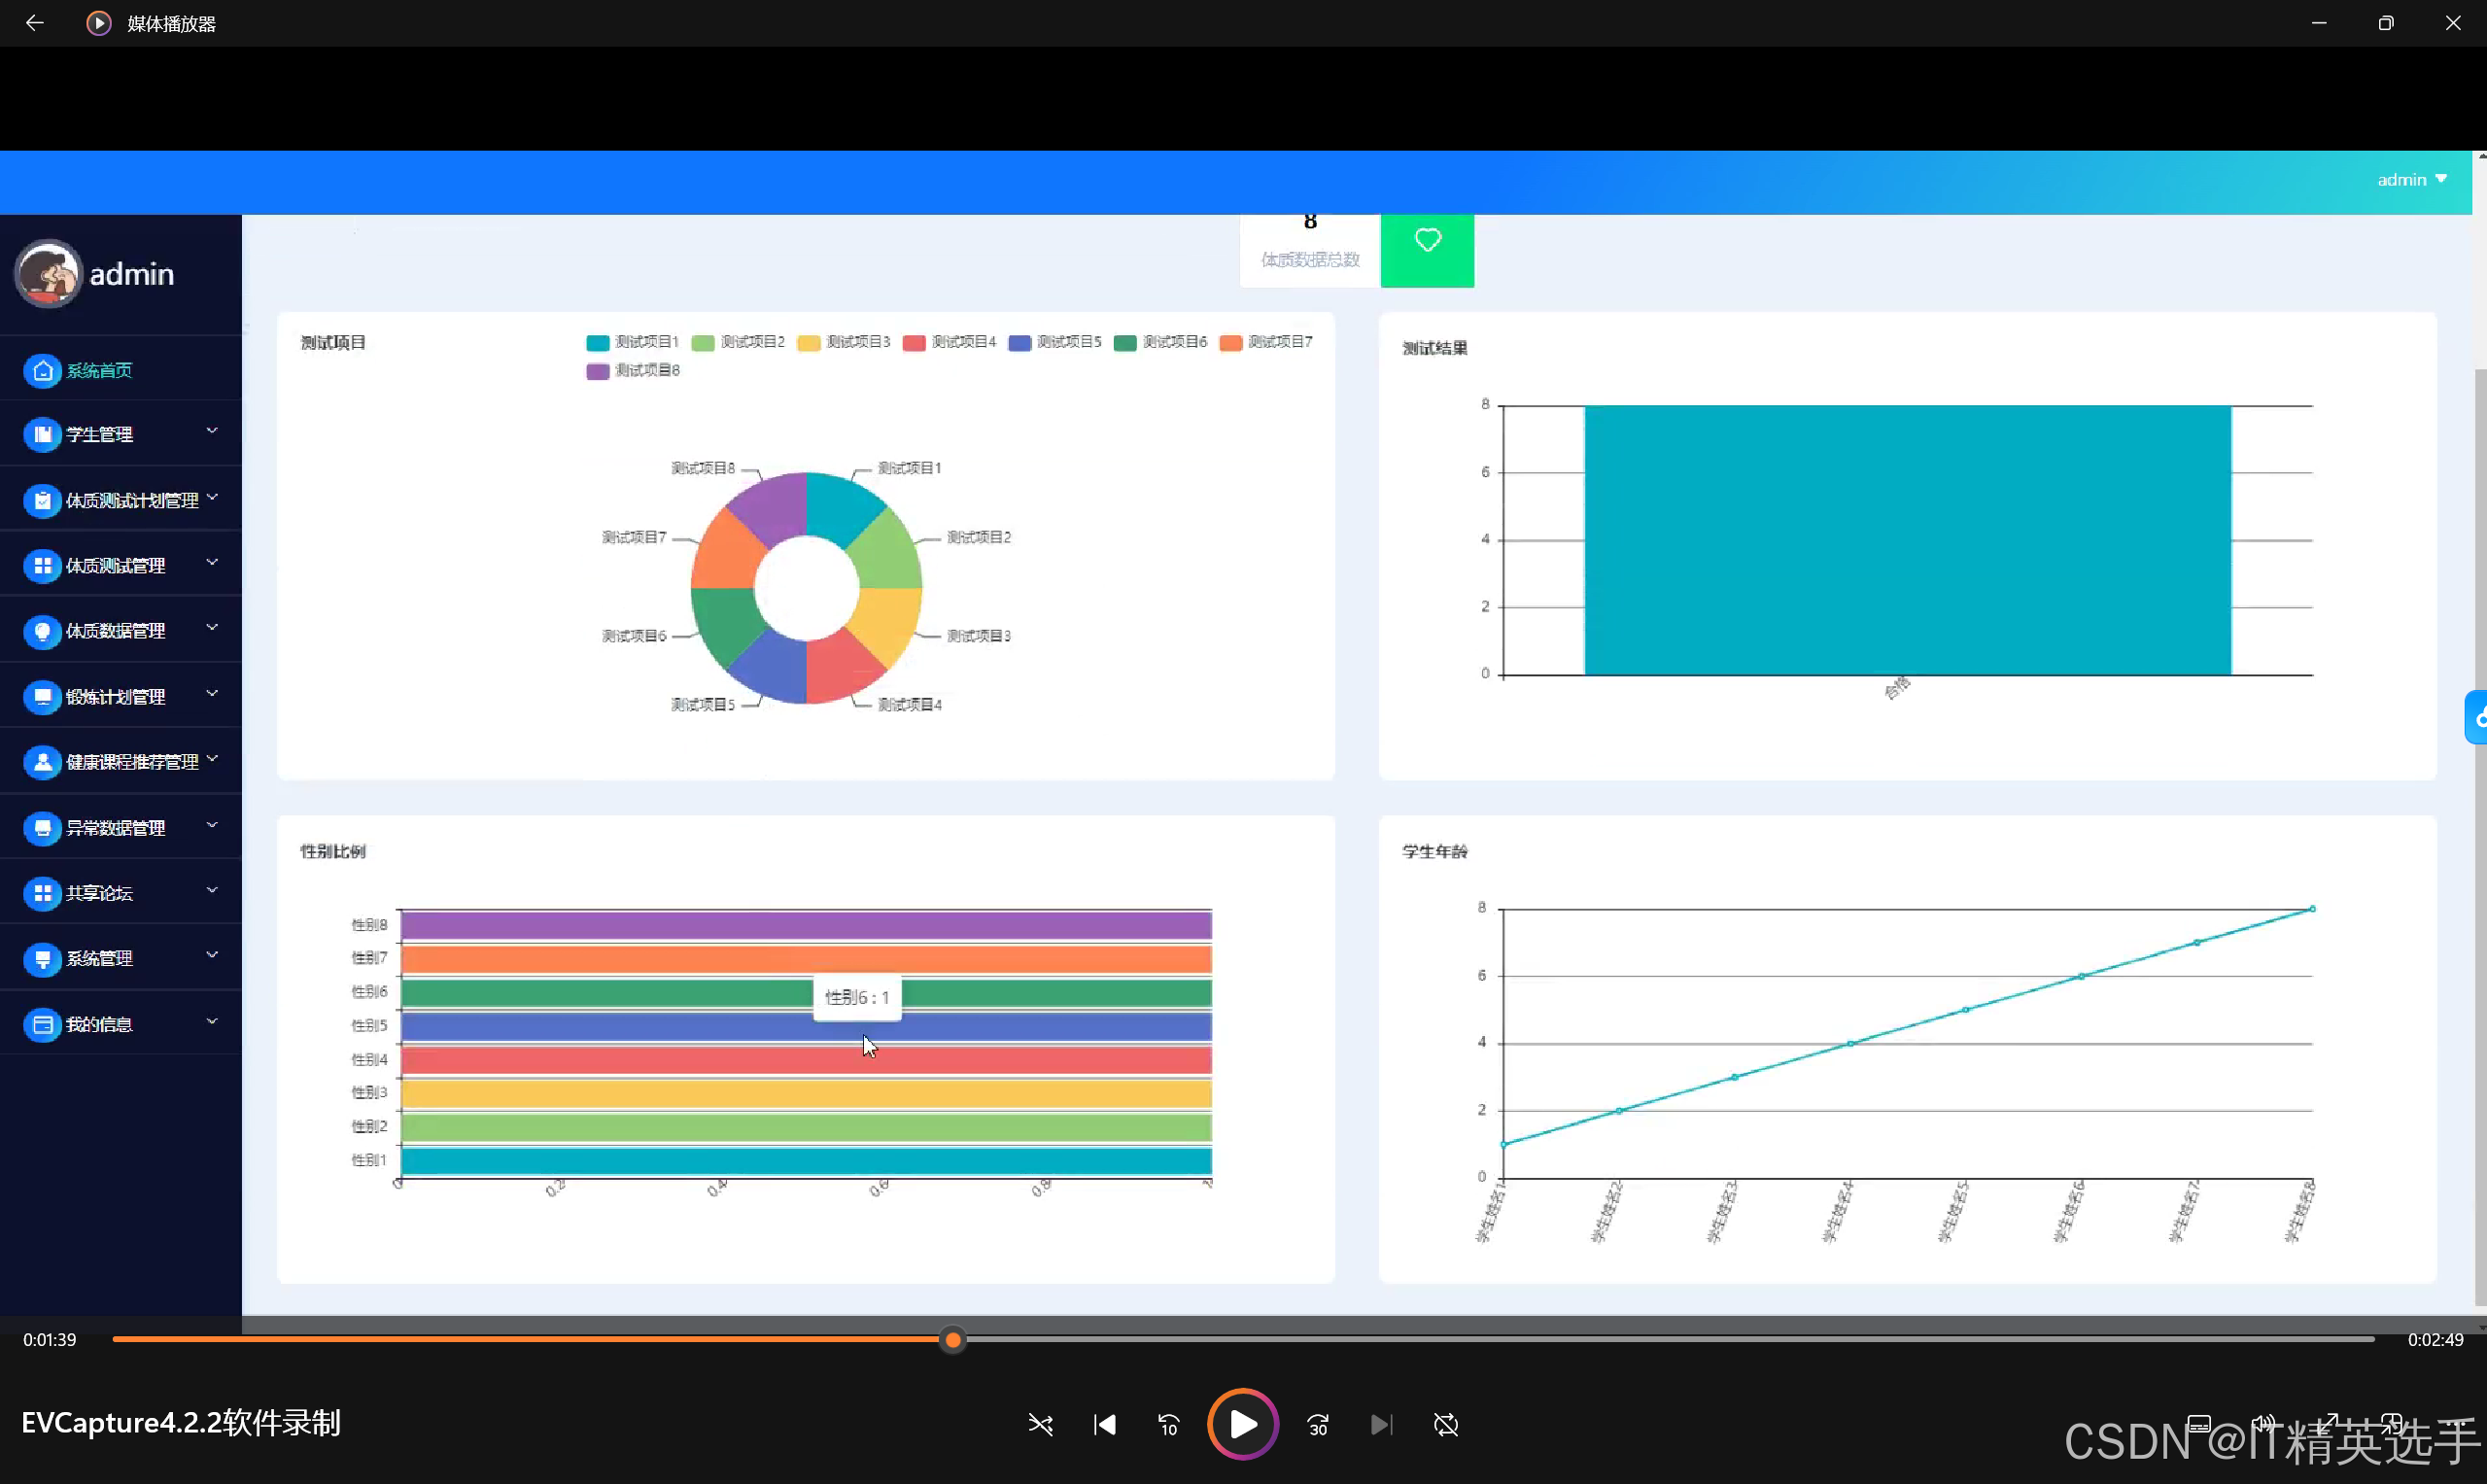Toggle 测试项目3 legend item
Image resolution: width=2487 pixels, height=1484 pixels.
(844, 342)
